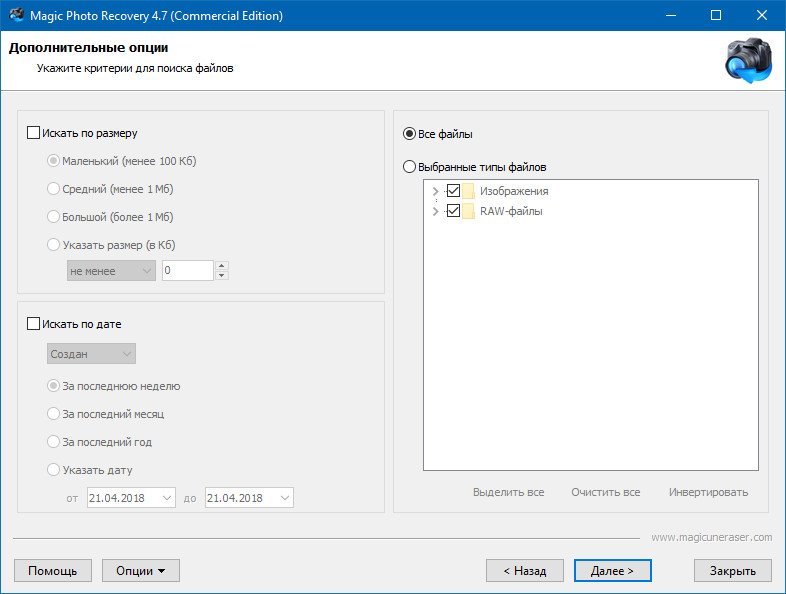The height and width of the screenshot is (594, 786).
Task: Open the Создан dropdown
Action: (x=91, y=354)
